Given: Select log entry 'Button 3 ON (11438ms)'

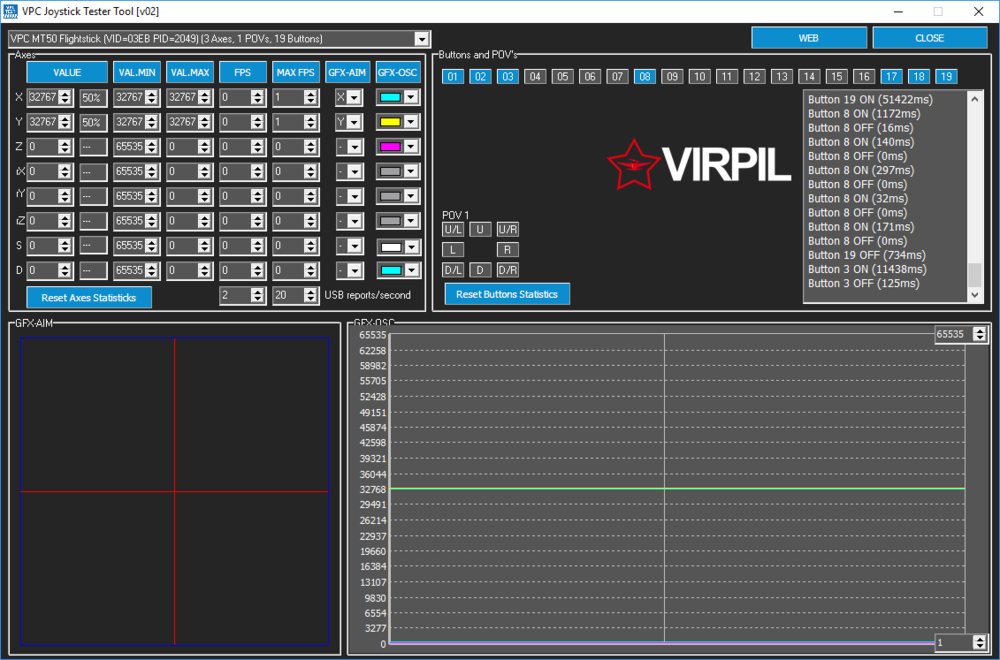Looking at the screenshot, I should pos(867,269).
